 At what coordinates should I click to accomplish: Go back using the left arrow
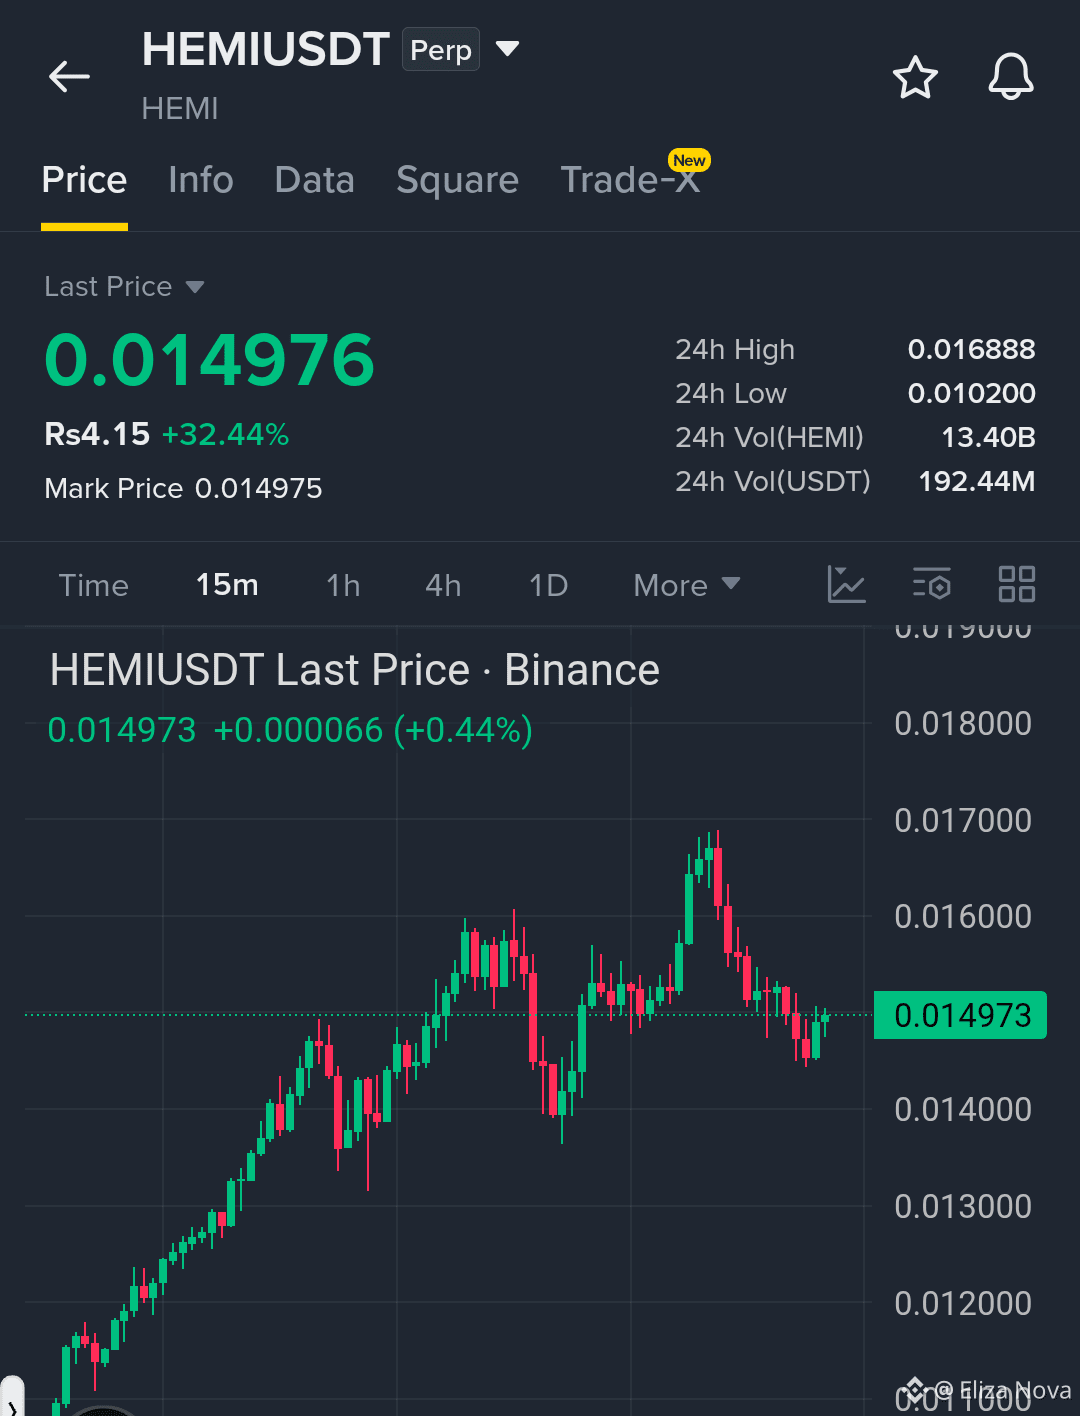click(69, 76)
